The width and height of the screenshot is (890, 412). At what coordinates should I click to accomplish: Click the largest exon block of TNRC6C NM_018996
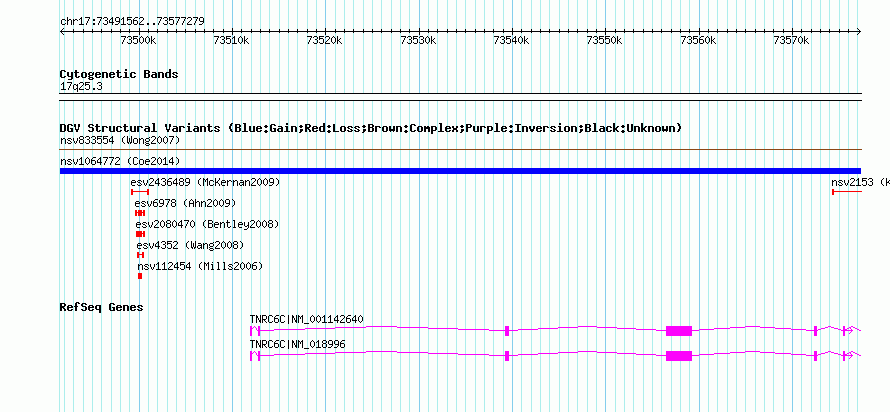(679, 356)
